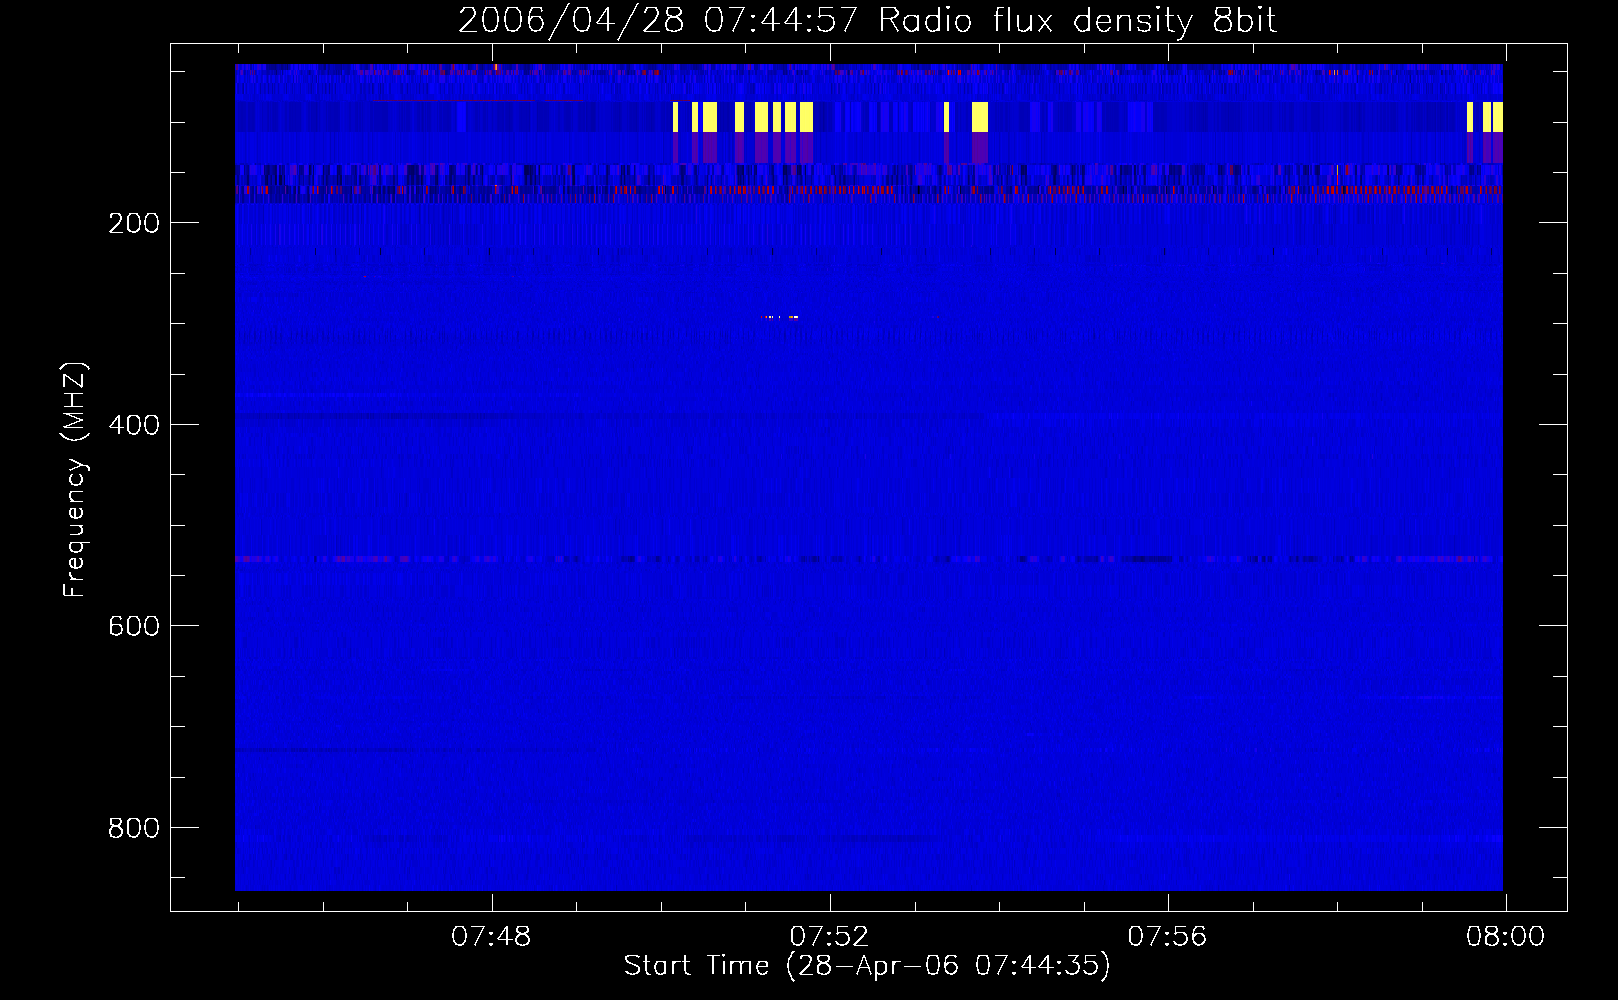Screen dimensions: 1618x1000
Task: Click the 08:00 time tick label
Action: point(1505,937)
